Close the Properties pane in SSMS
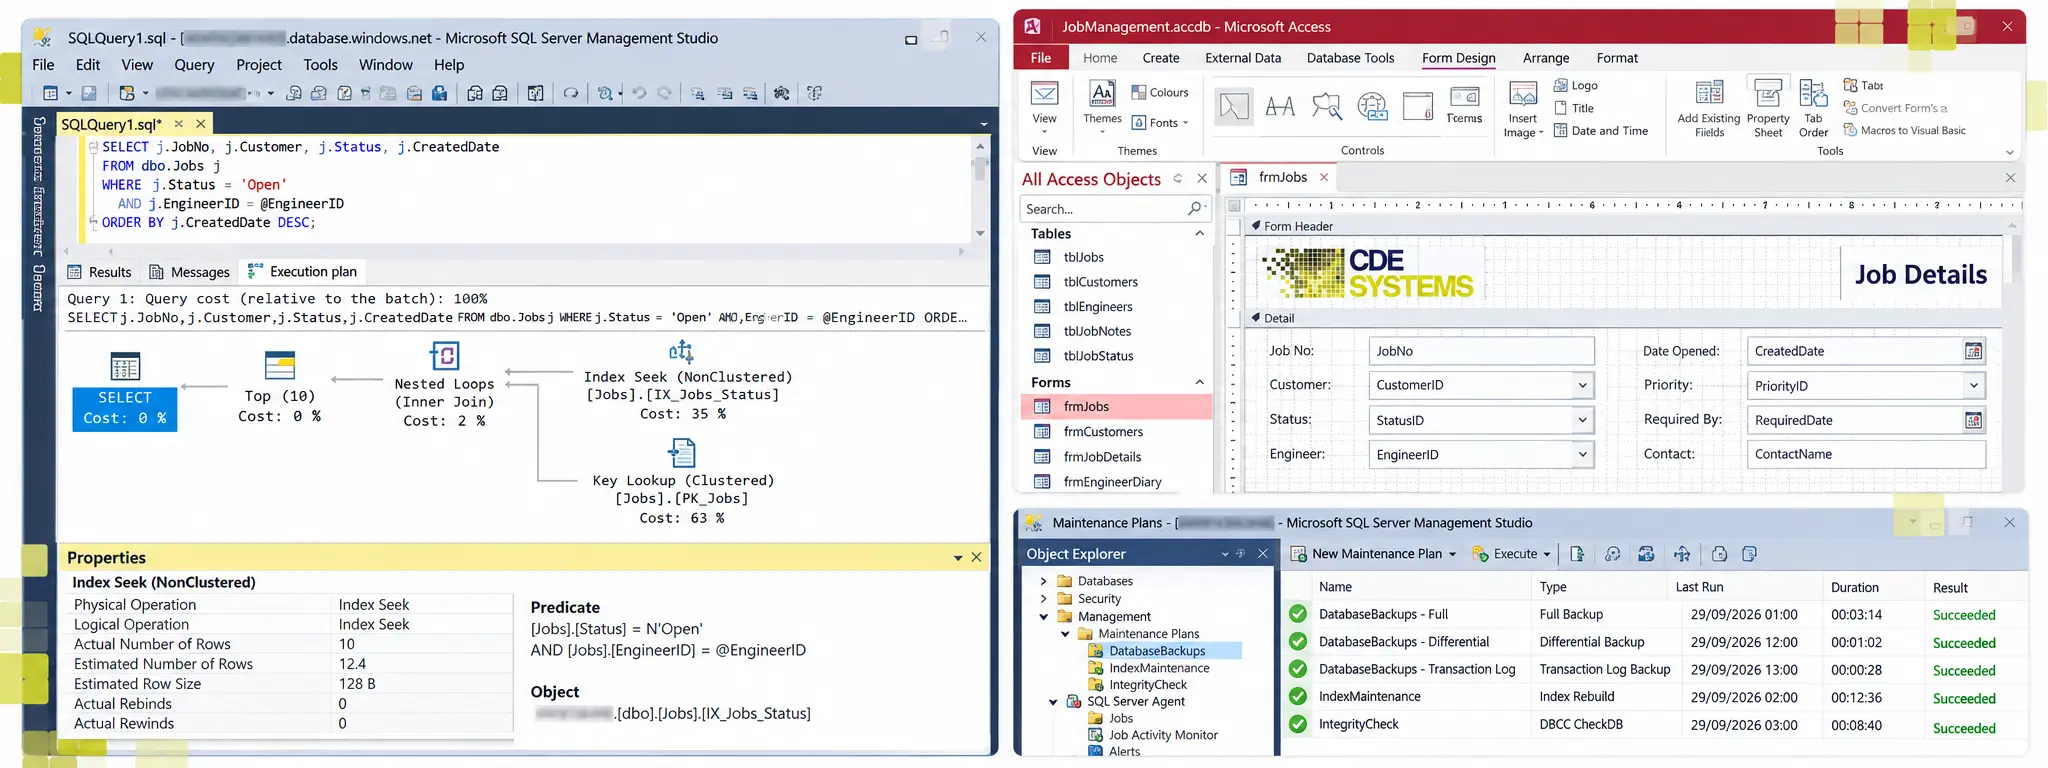This screenshot has width=2048, height=768. 977,557
